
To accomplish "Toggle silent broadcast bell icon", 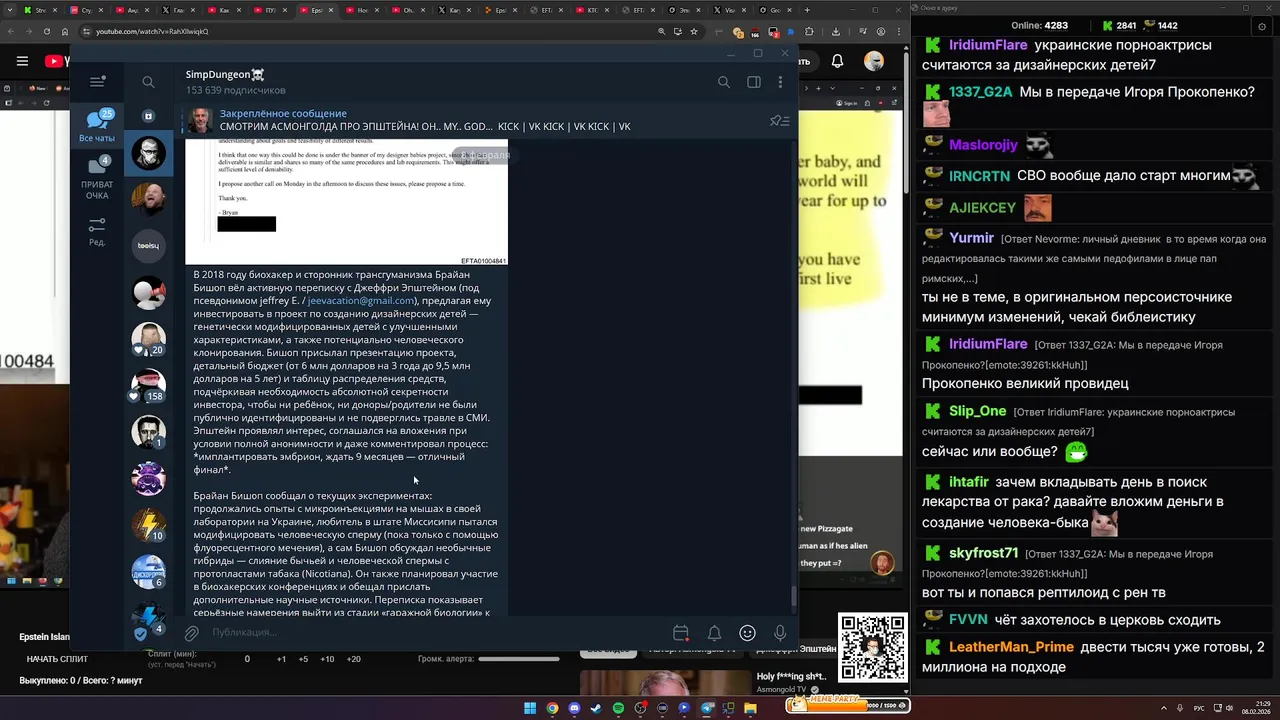I will 714,633.
